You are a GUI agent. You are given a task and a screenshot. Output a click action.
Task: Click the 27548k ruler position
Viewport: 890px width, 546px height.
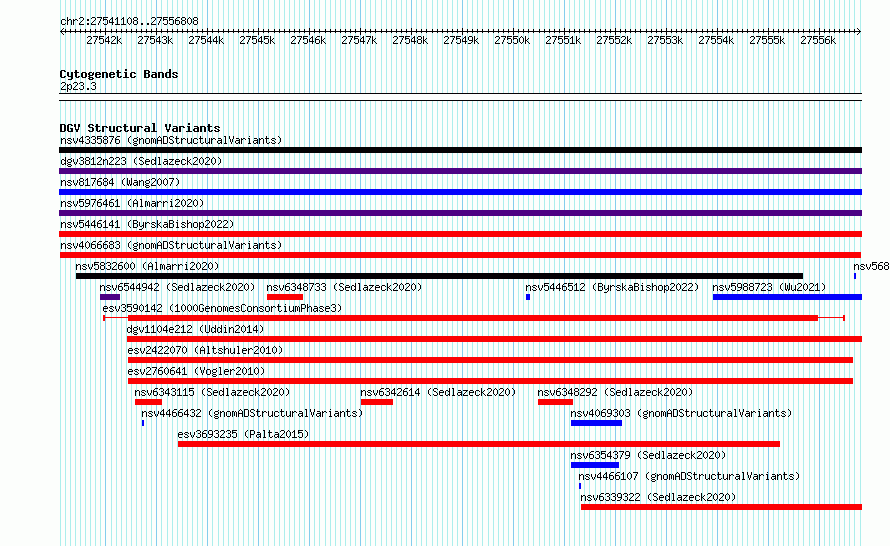(410, 40)
